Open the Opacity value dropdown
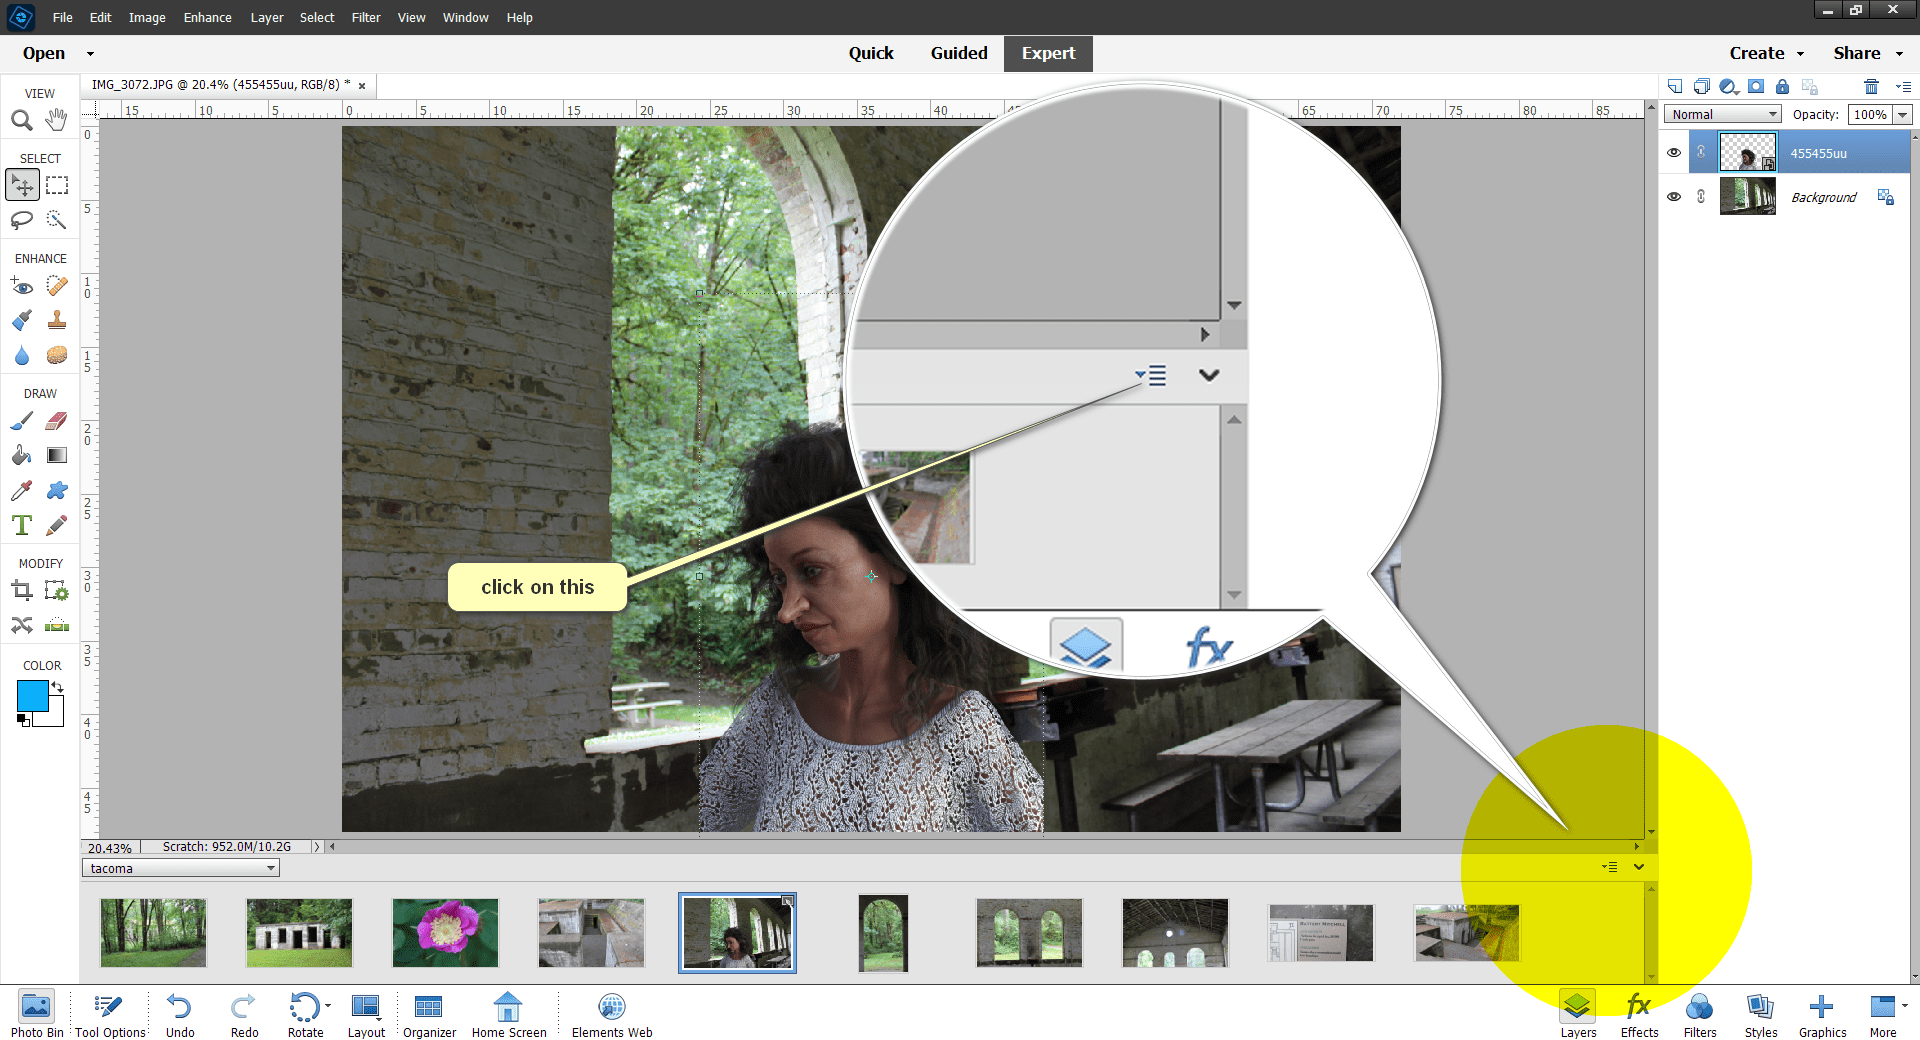The height and width of the screenshot is (1040, 1920). point(1900,114)
